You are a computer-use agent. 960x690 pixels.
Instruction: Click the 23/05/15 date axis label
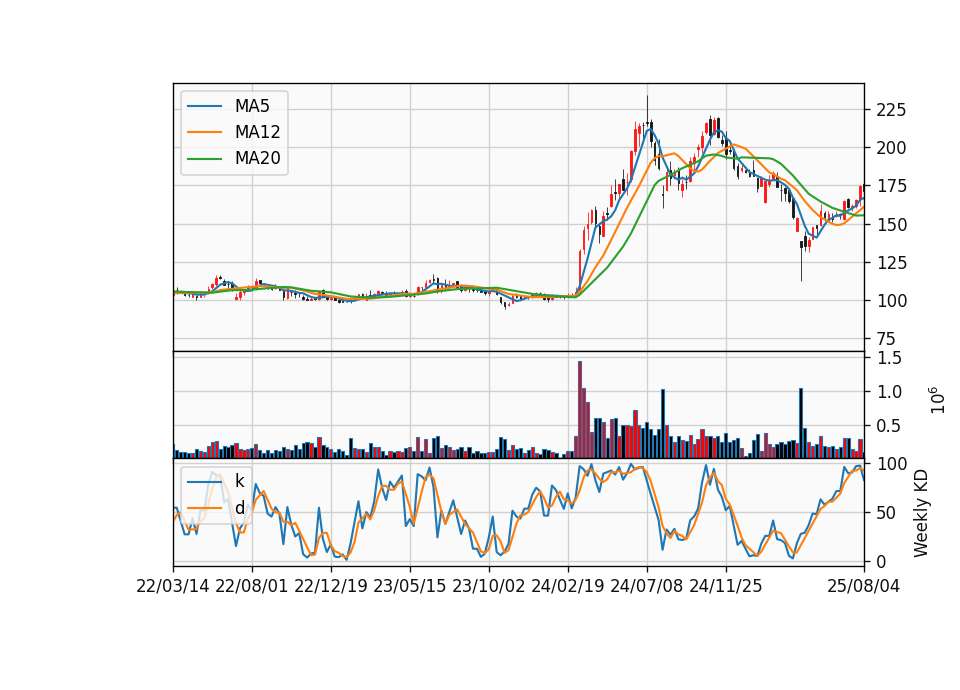[410, 586]
